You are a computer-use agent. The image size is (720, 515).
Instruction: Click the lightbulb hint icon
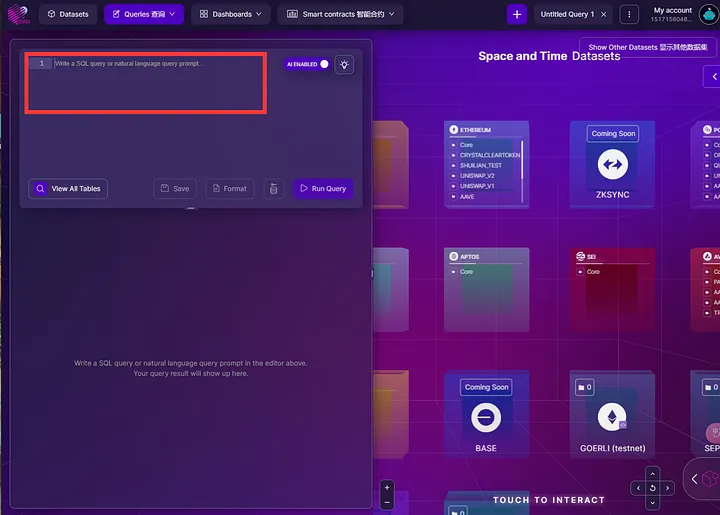pos(344,64)
